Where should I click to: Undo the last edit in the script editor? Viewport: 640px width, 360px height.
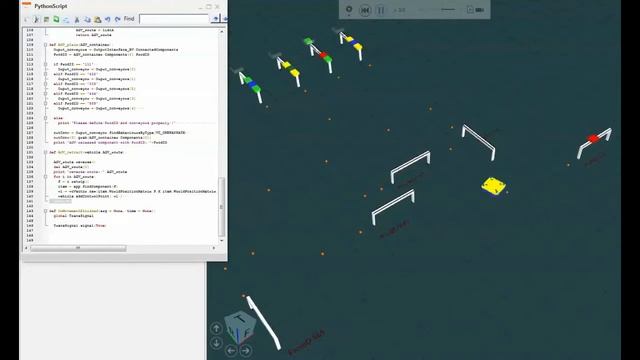[x=107, y=19]
